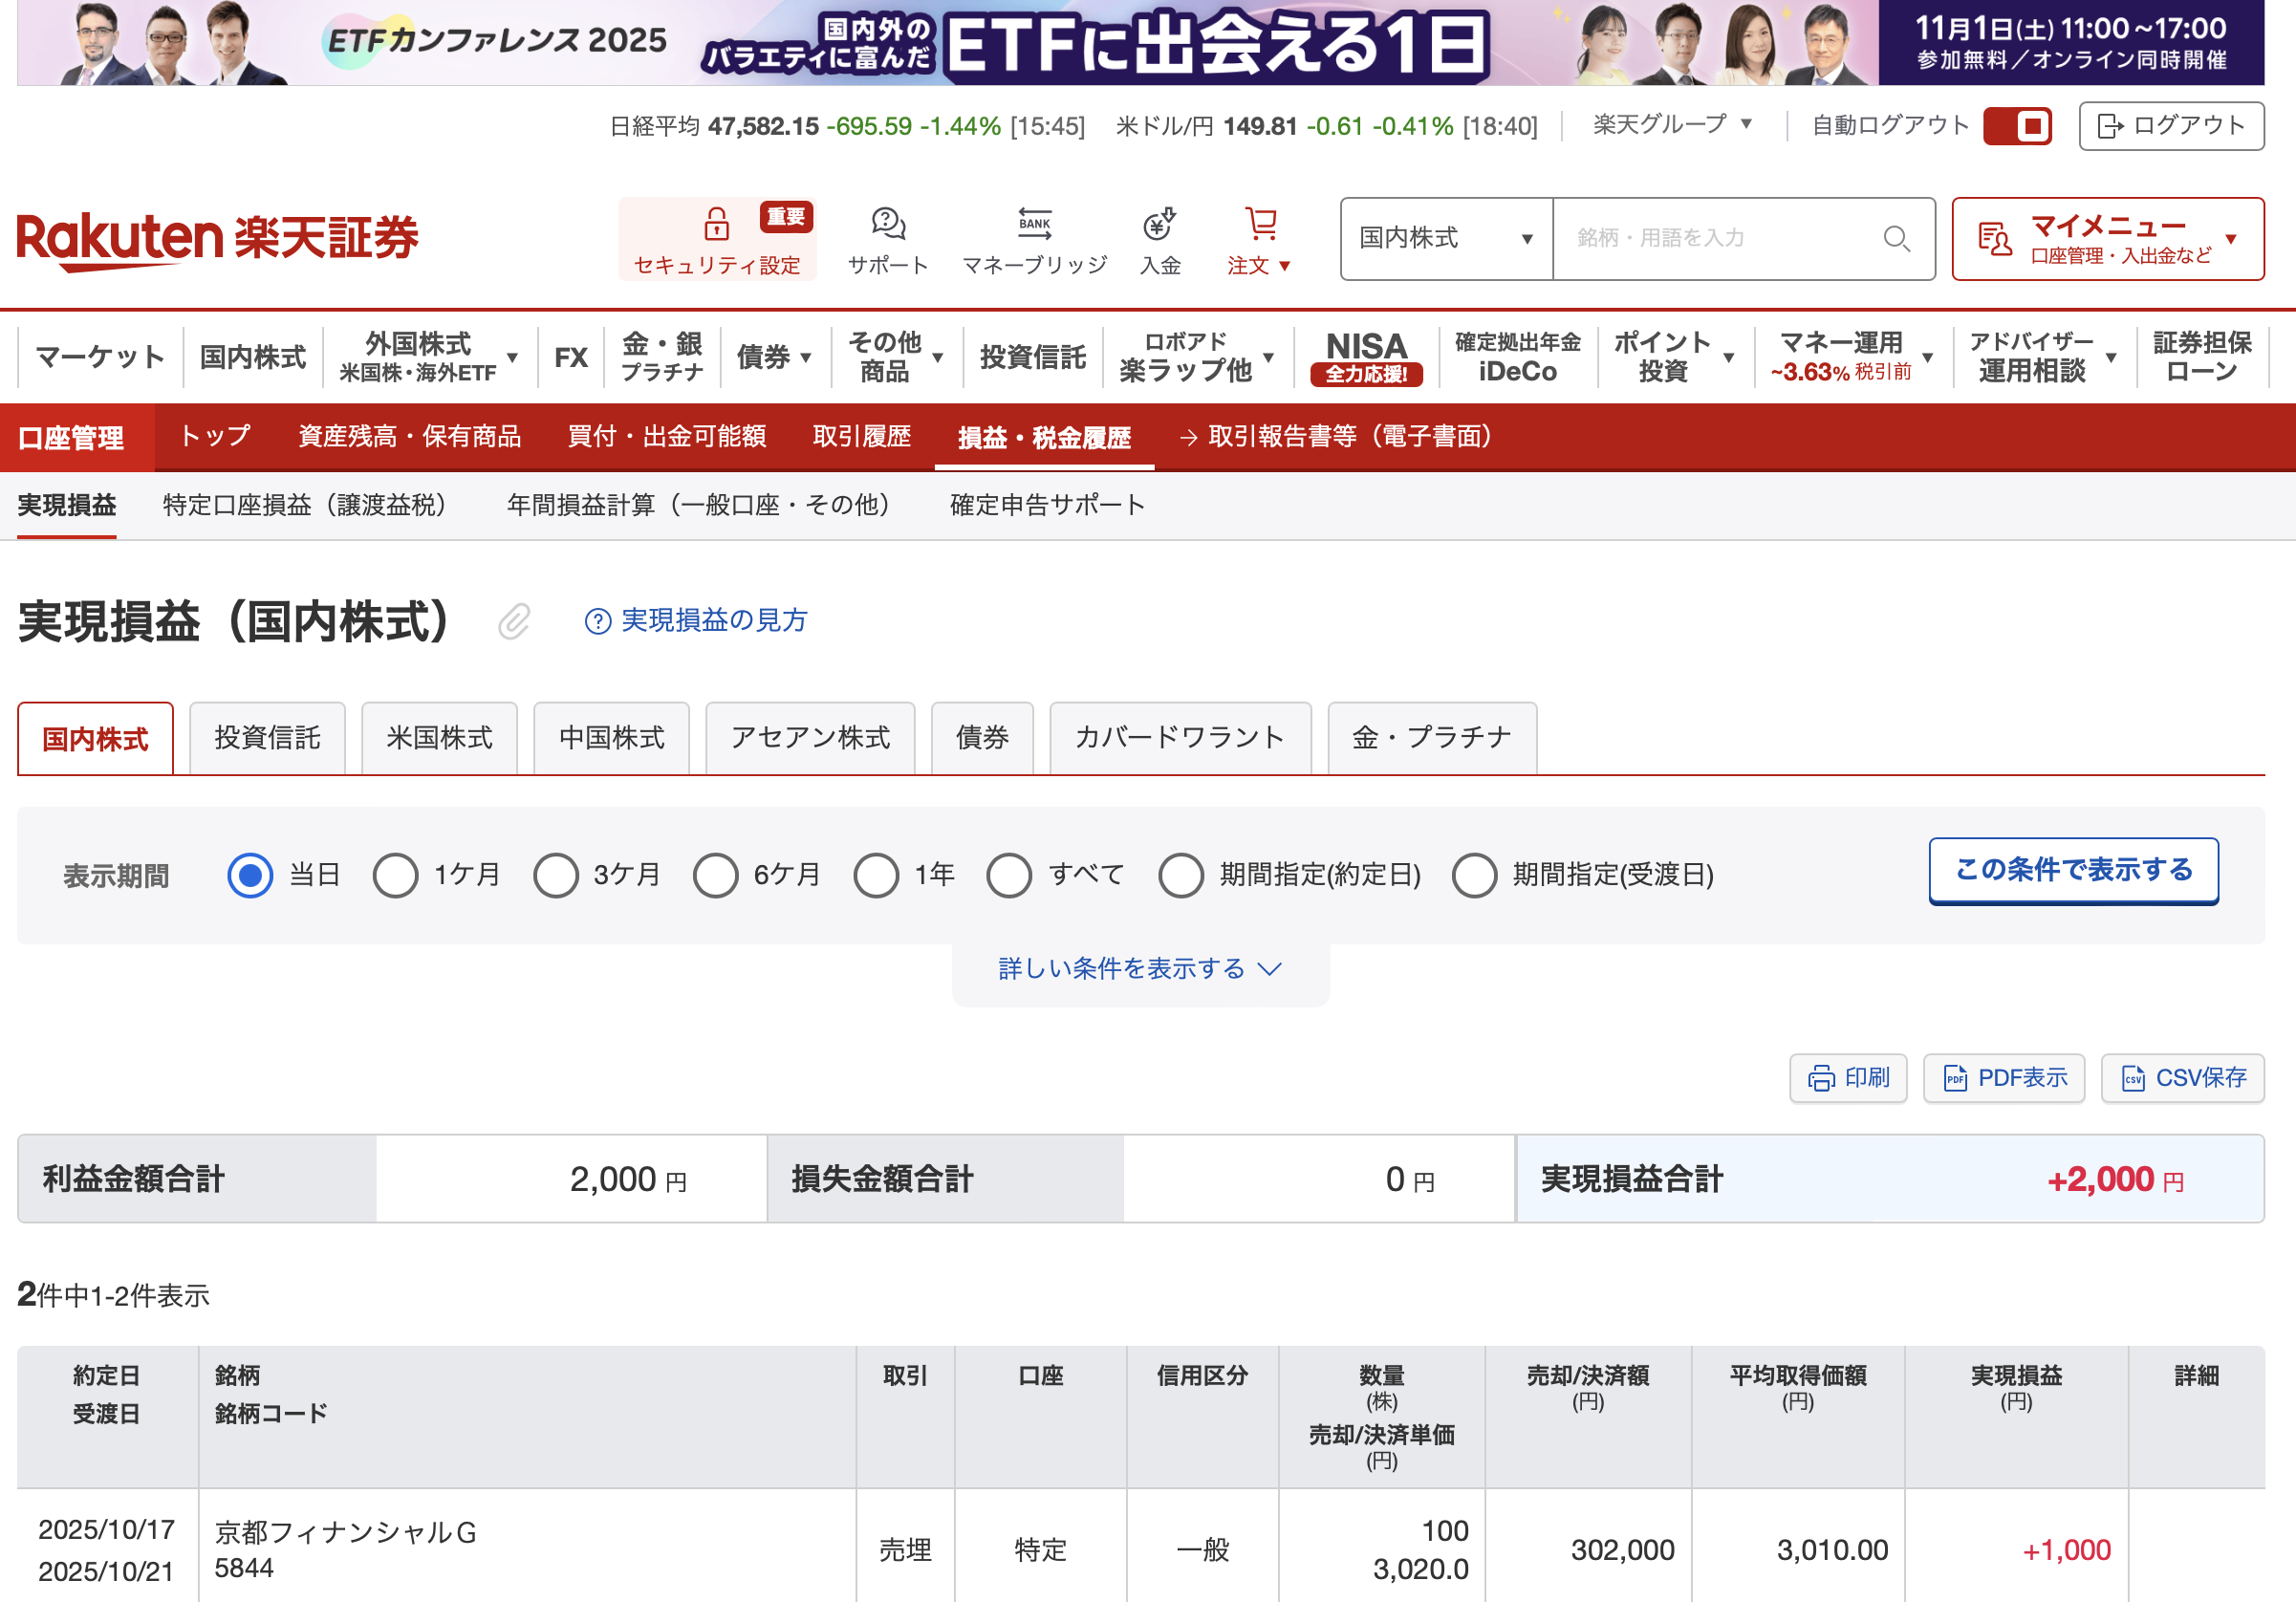The width and height of the screenshot is (2296, 1602).
Task: Open the Support chat icon
Action: tap(887, 224)
